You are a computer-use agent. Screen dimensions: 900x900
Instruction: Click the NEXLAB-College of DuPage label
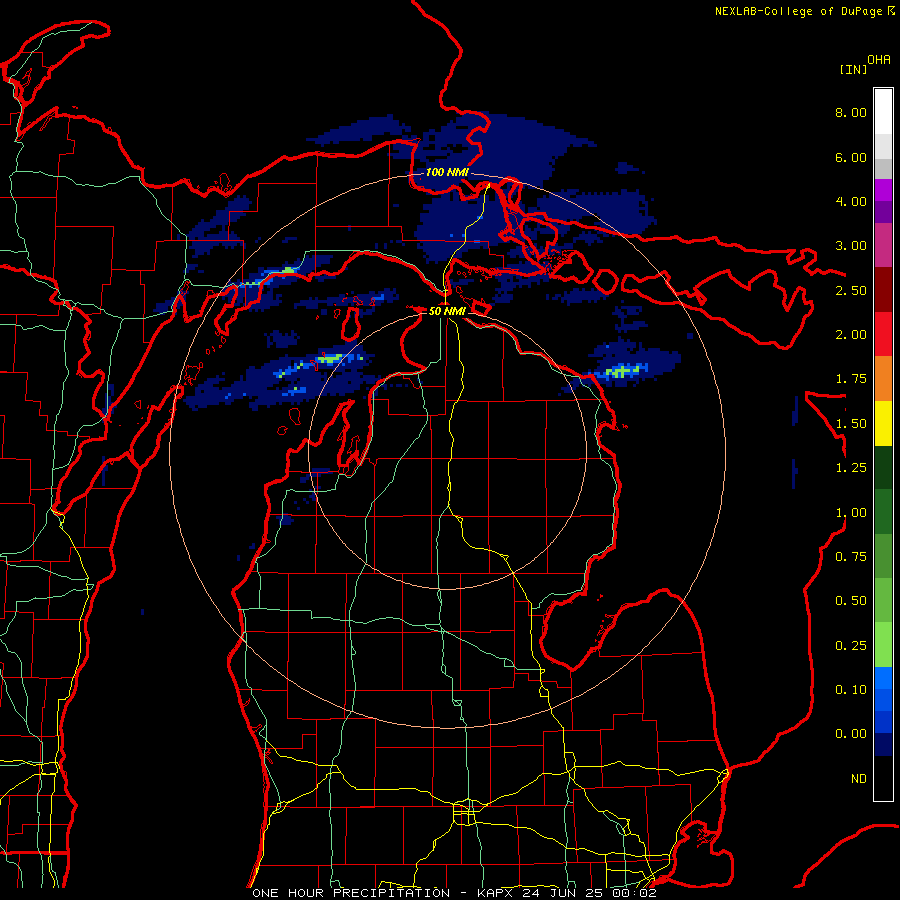point(798,11)
